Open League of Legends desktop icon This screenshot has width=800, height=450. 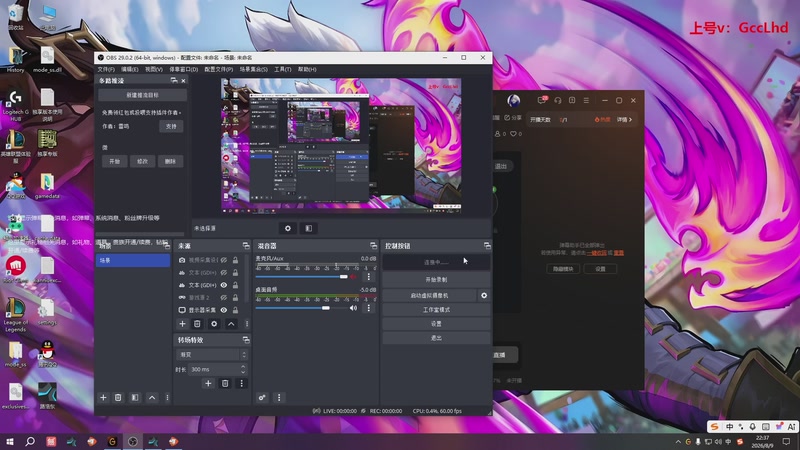(x=15, y=315)
